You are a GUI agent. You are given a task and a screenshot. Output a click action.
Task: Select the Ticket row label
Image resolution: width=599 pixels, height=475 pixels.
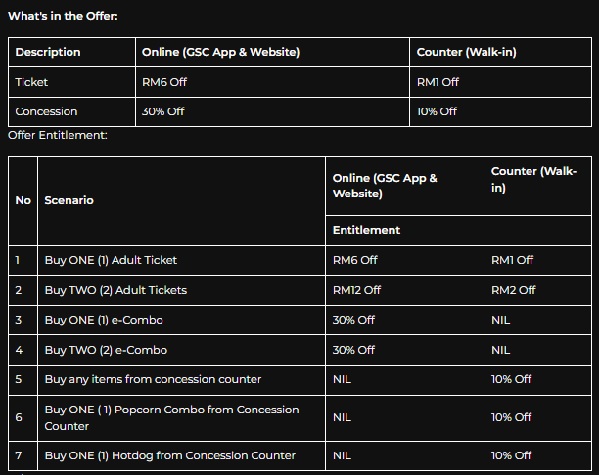pos(32,82)
